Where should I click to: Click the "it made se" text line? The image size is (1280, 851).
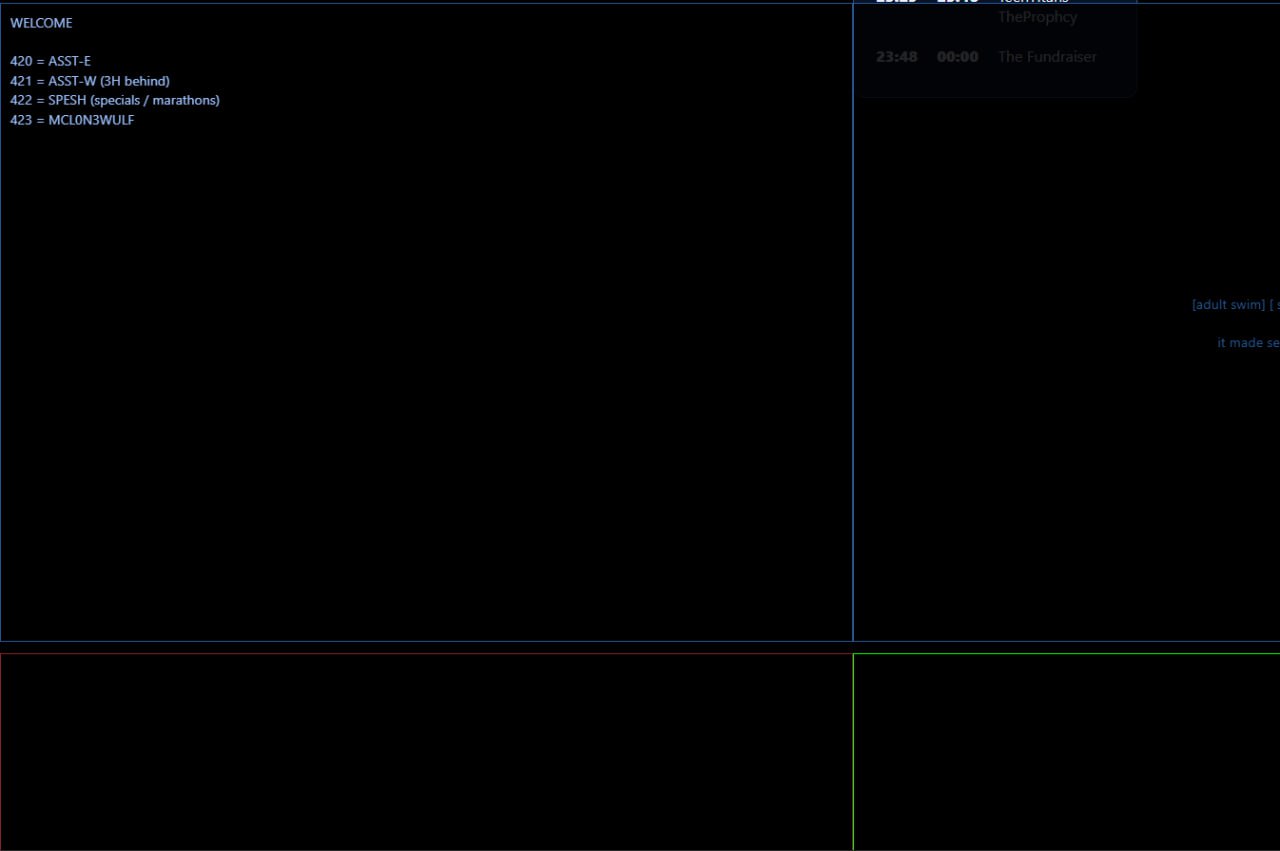pyautogui.click(x=1248, y=343)
